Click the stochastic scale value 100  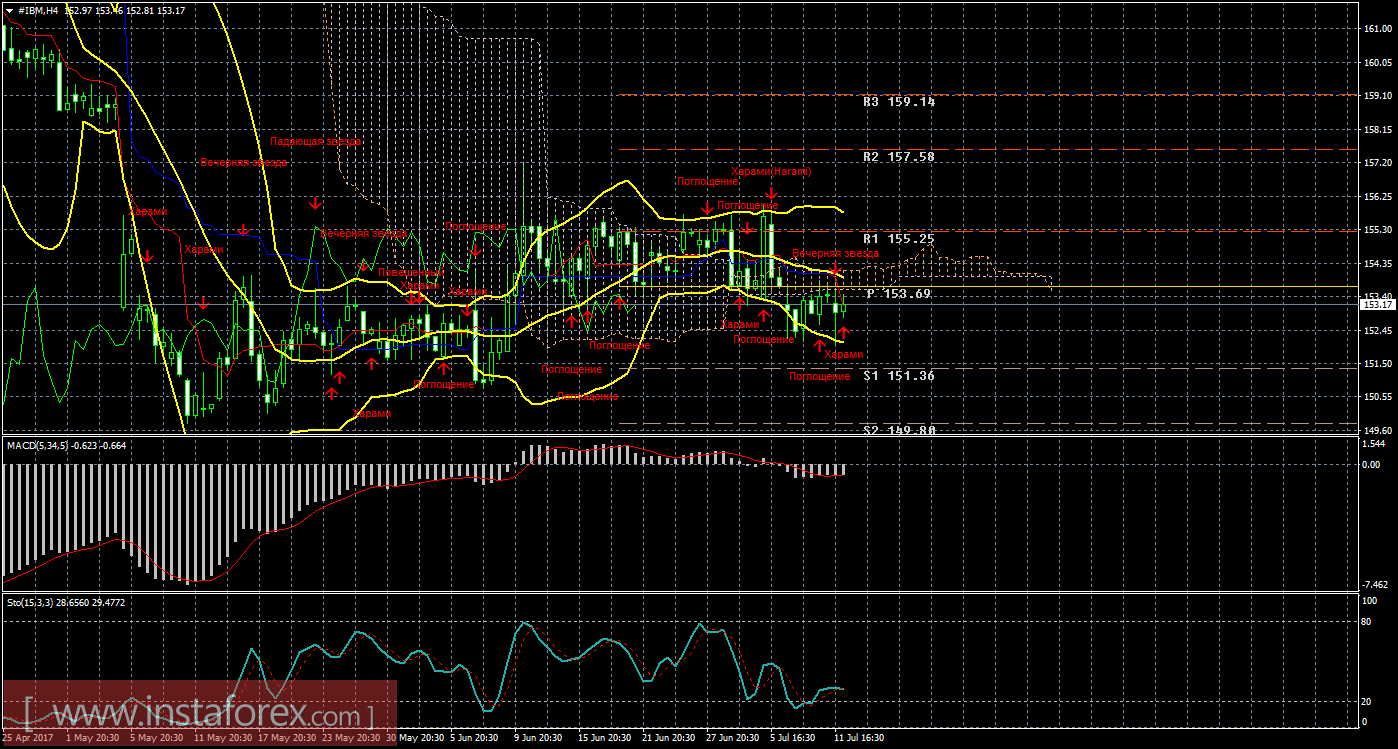(1372, 601)
